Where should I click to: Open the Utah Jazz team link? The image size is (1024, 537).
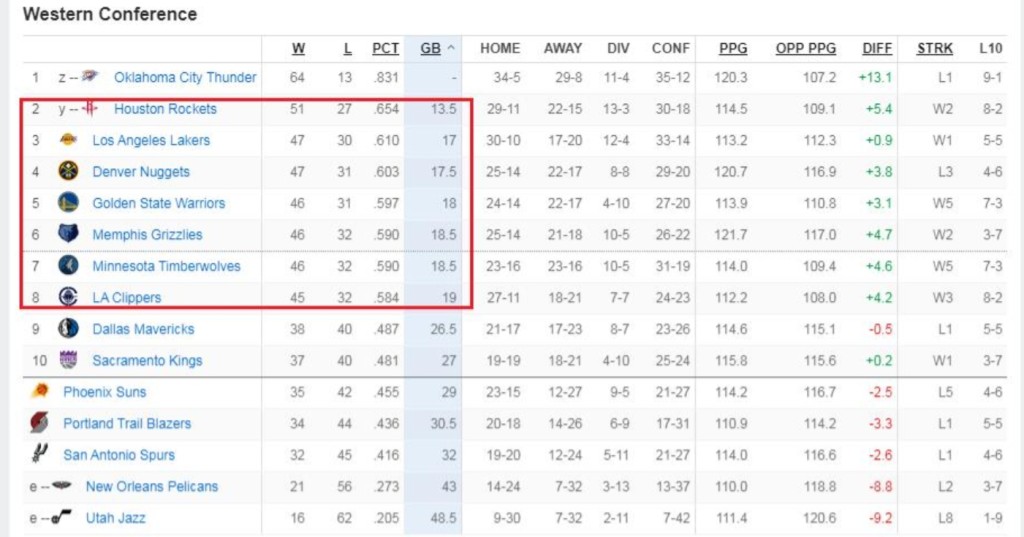[115, 517]
